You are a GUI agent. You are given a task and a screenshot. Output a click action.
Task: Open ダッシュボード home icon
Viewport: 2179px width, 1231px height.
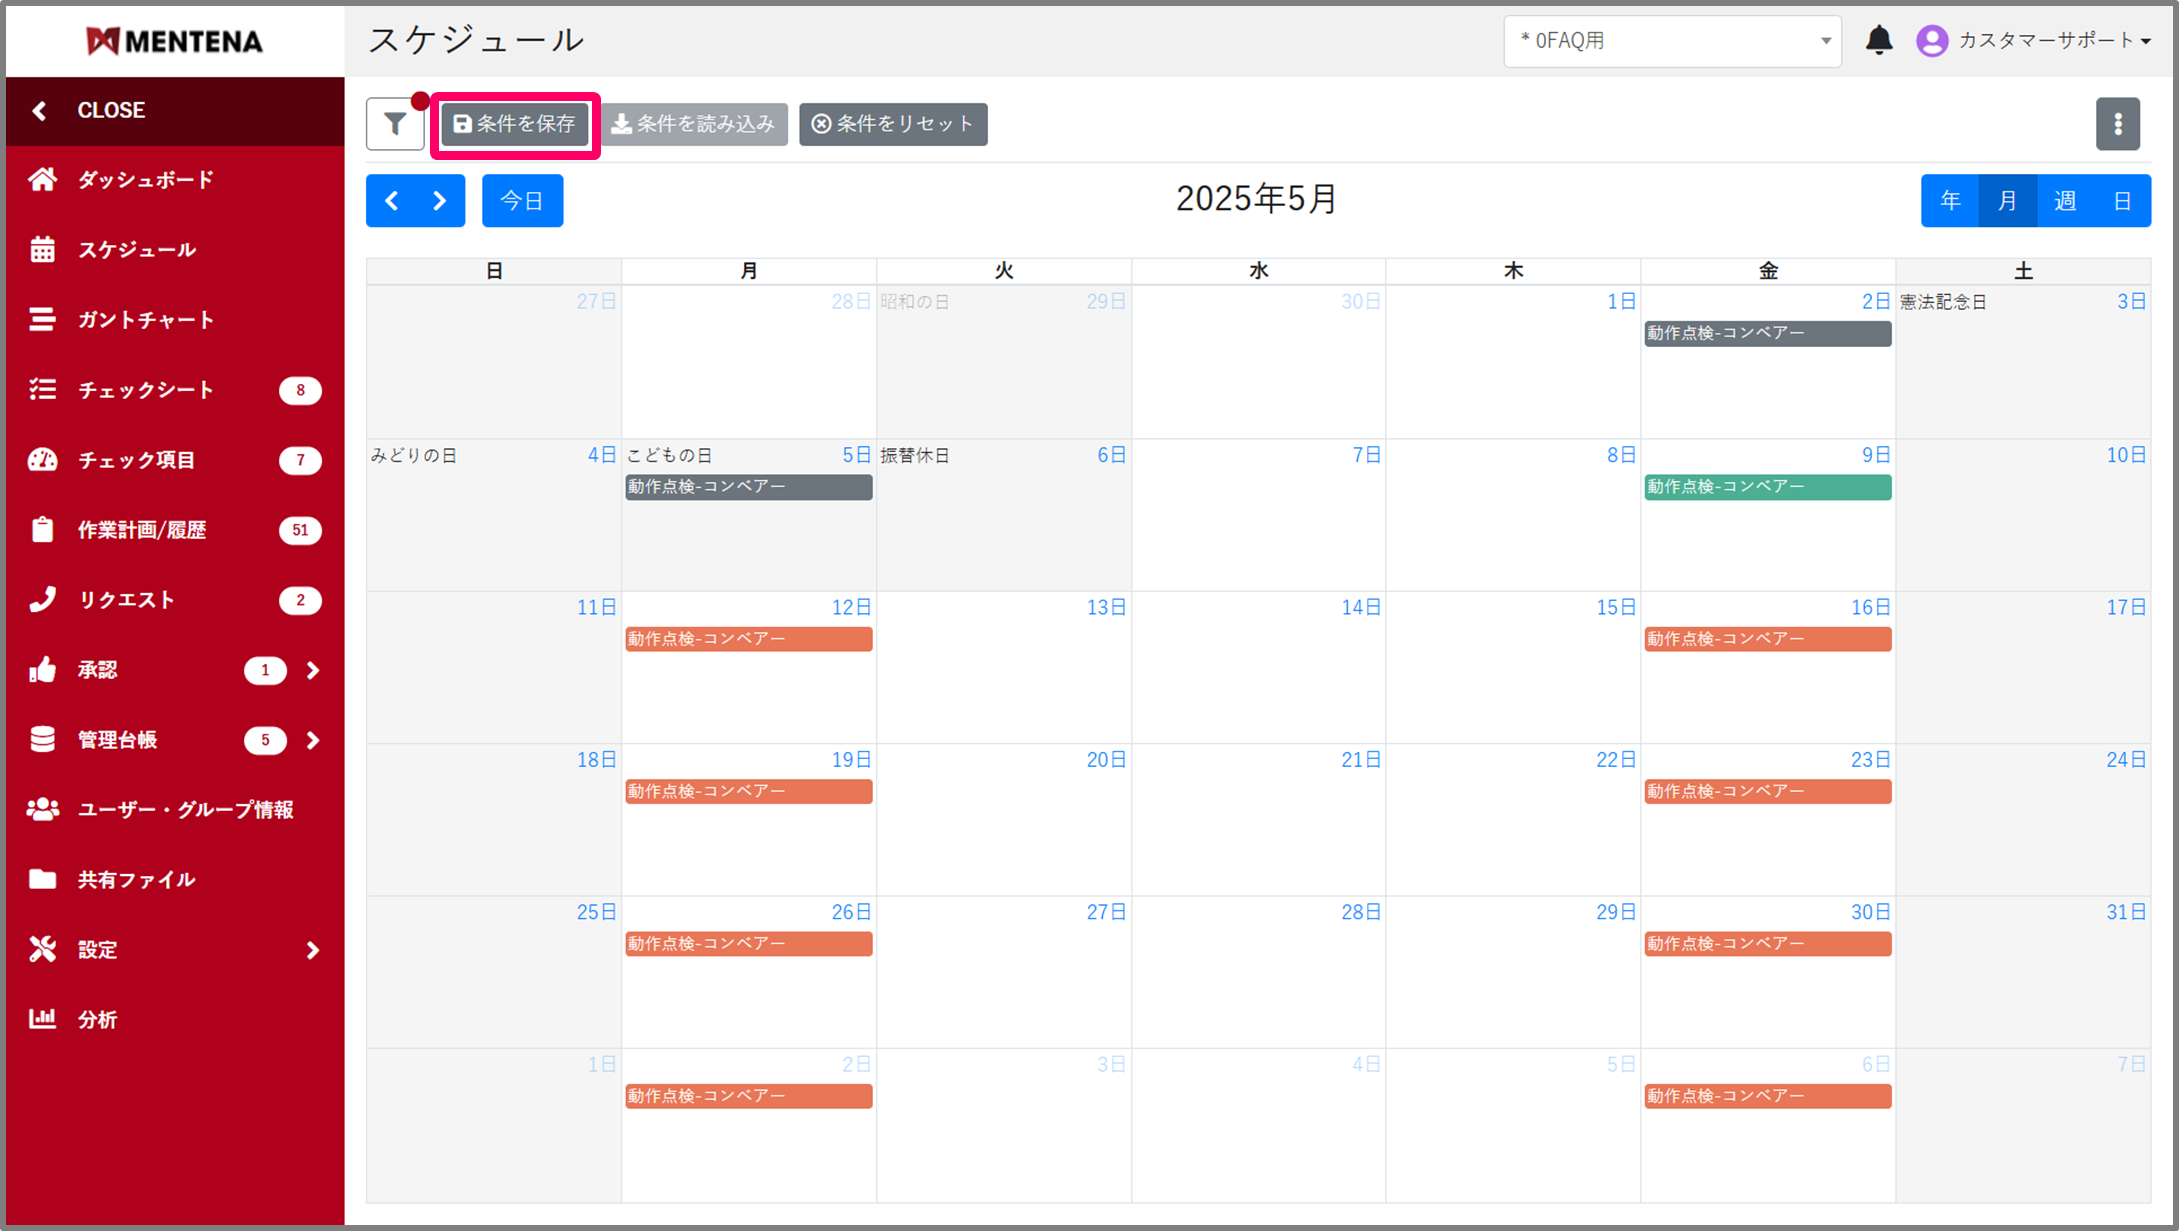point(42,180)
